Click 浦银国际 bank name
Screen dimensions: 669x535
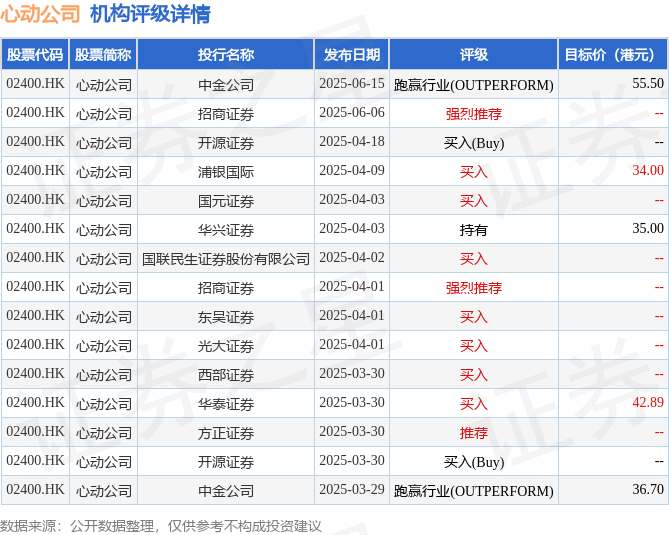226,172
